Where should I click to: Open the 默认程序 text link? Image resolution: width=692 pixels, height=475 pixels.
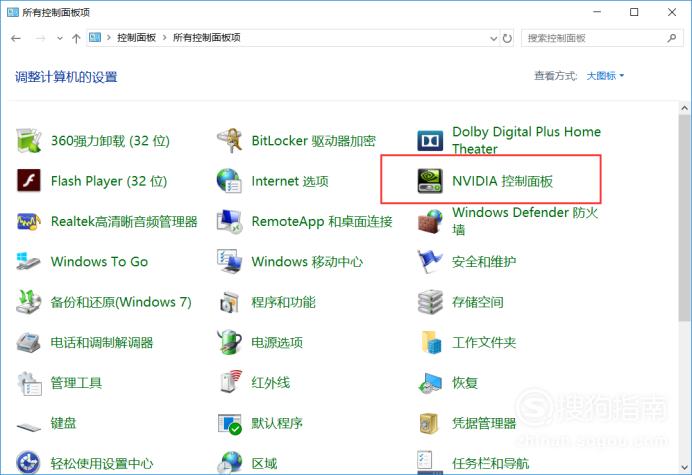click(x=277, y=423)
